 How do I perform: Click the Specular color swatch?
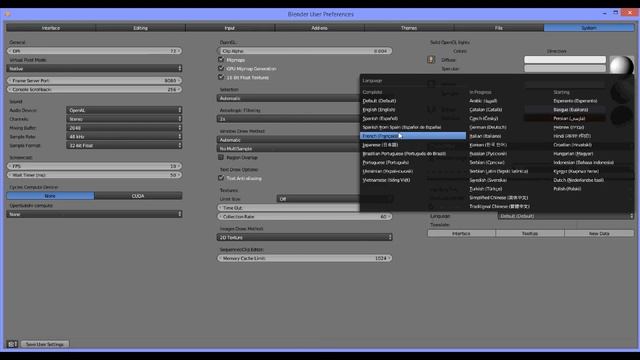[565, 69]
